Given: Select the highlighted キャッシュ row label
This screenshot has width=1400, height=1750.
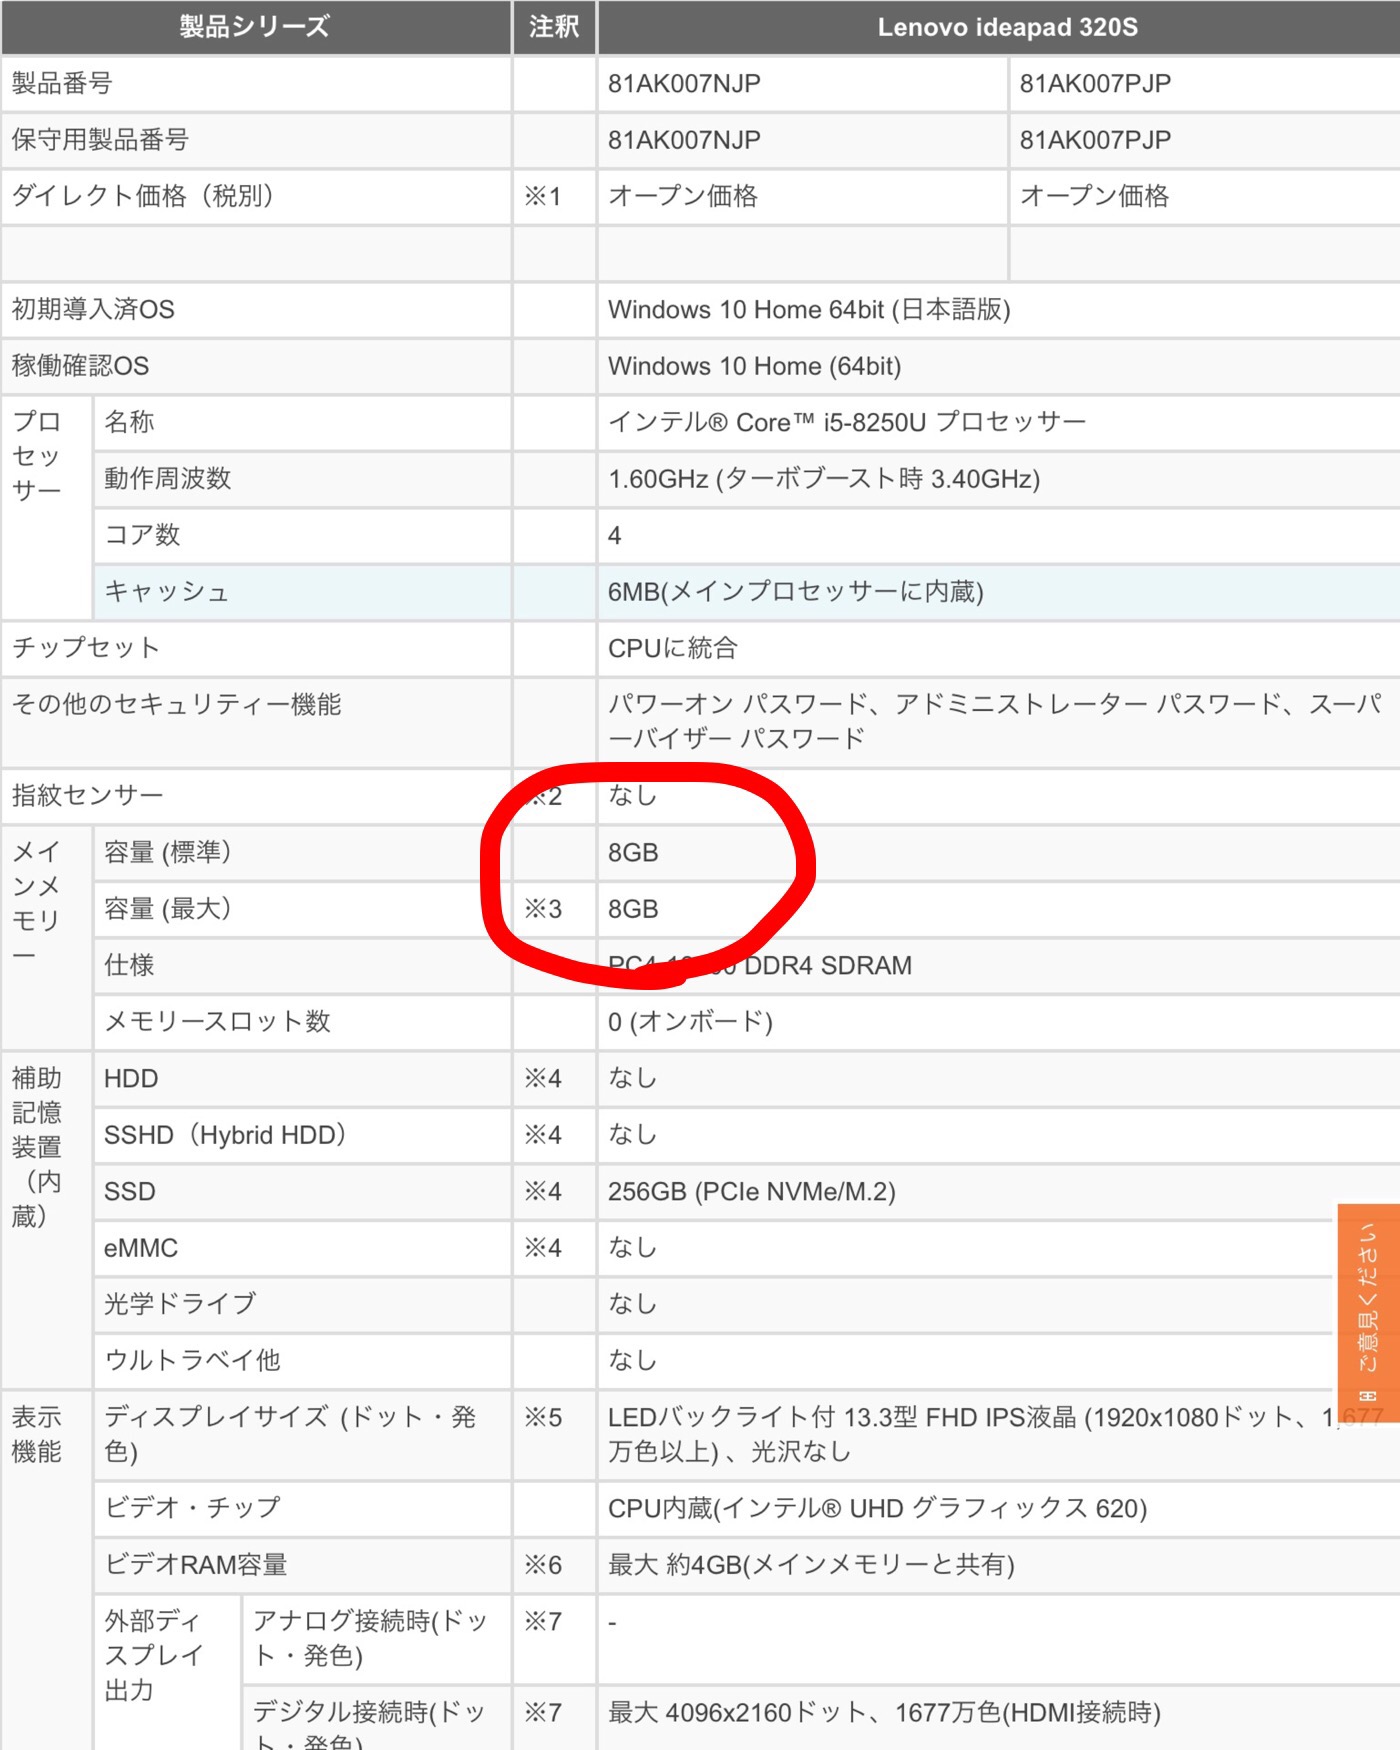Looking at the screenshot, I should (x=166, y=592).
